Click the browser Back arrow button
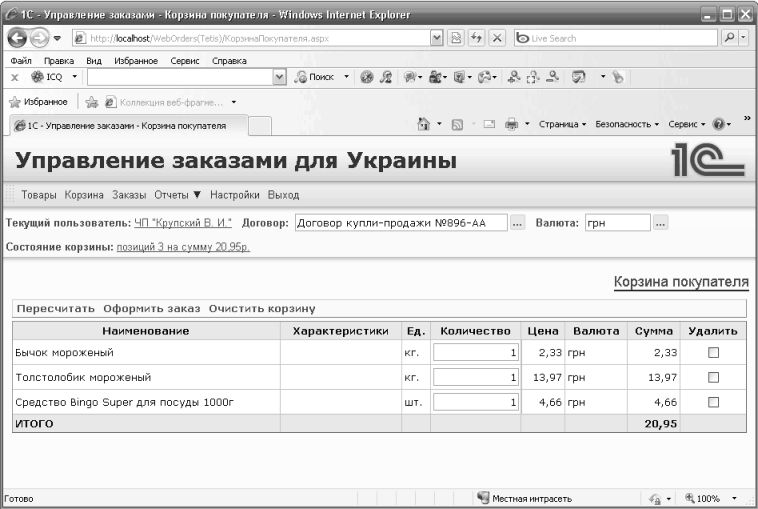Image resolution: width=758 pixels, height=509 pixels. click(17, 39)
